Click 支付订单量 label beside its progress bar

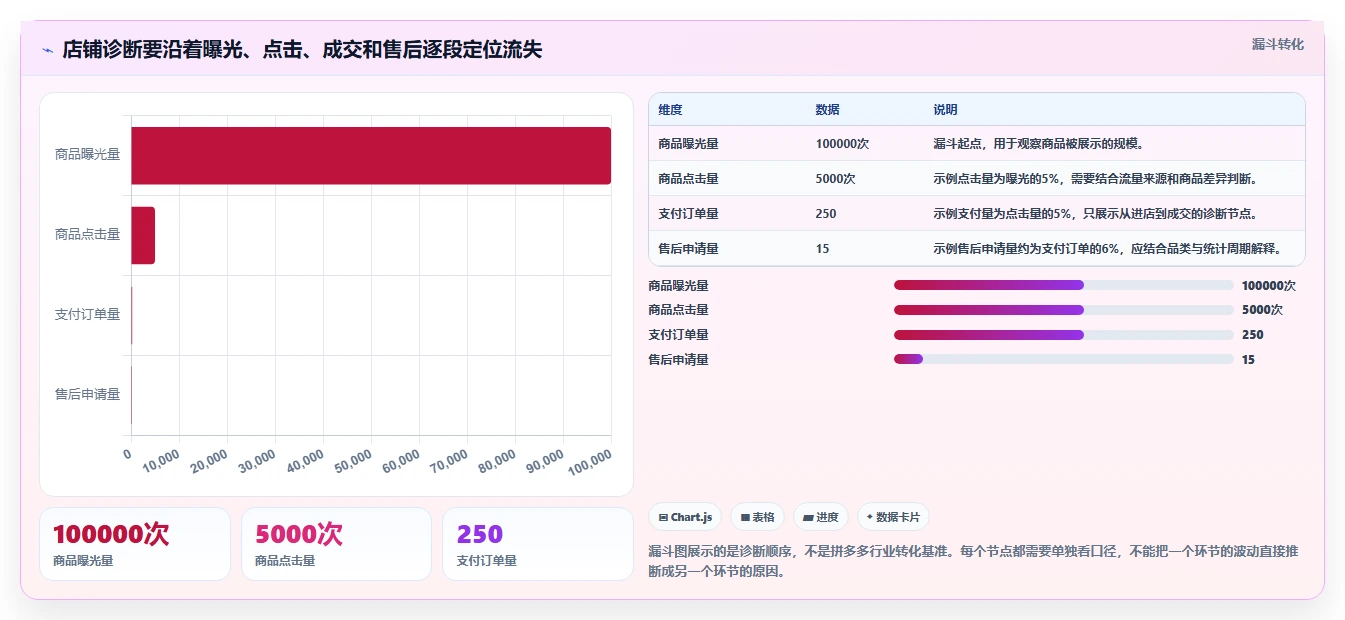[678, 335]
